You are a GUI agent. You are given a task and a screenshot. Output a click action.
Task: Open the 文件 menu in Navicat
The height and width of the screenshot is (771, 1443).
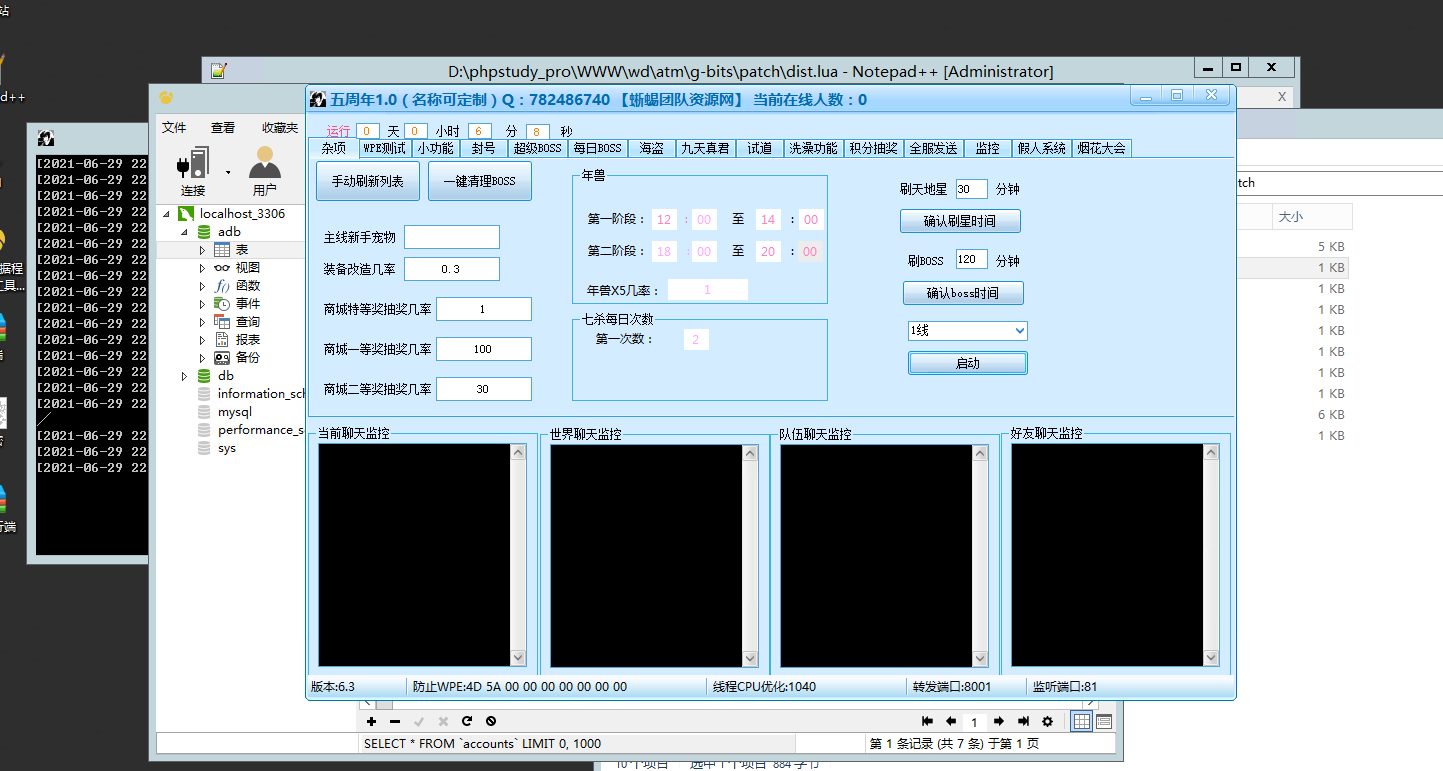174,127
